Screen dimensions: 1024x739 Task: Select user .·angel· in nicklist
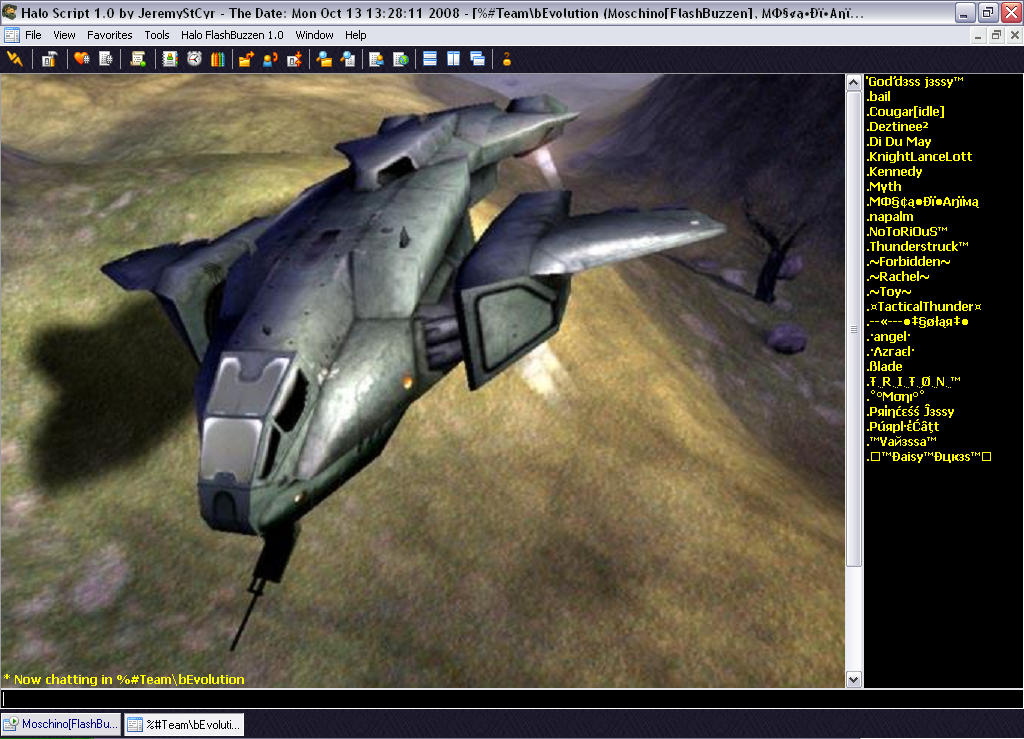889,337
